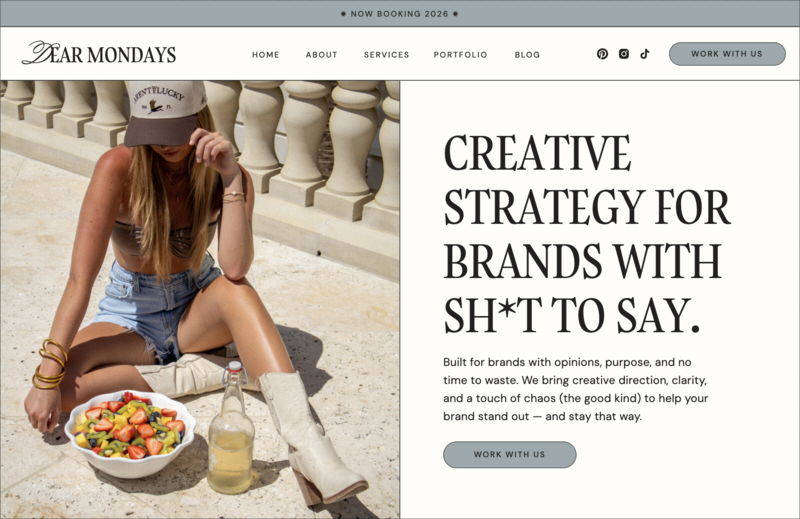Click the Built for brands paragraph
Viewport: 800px width, 519px height.
(576, 389)
